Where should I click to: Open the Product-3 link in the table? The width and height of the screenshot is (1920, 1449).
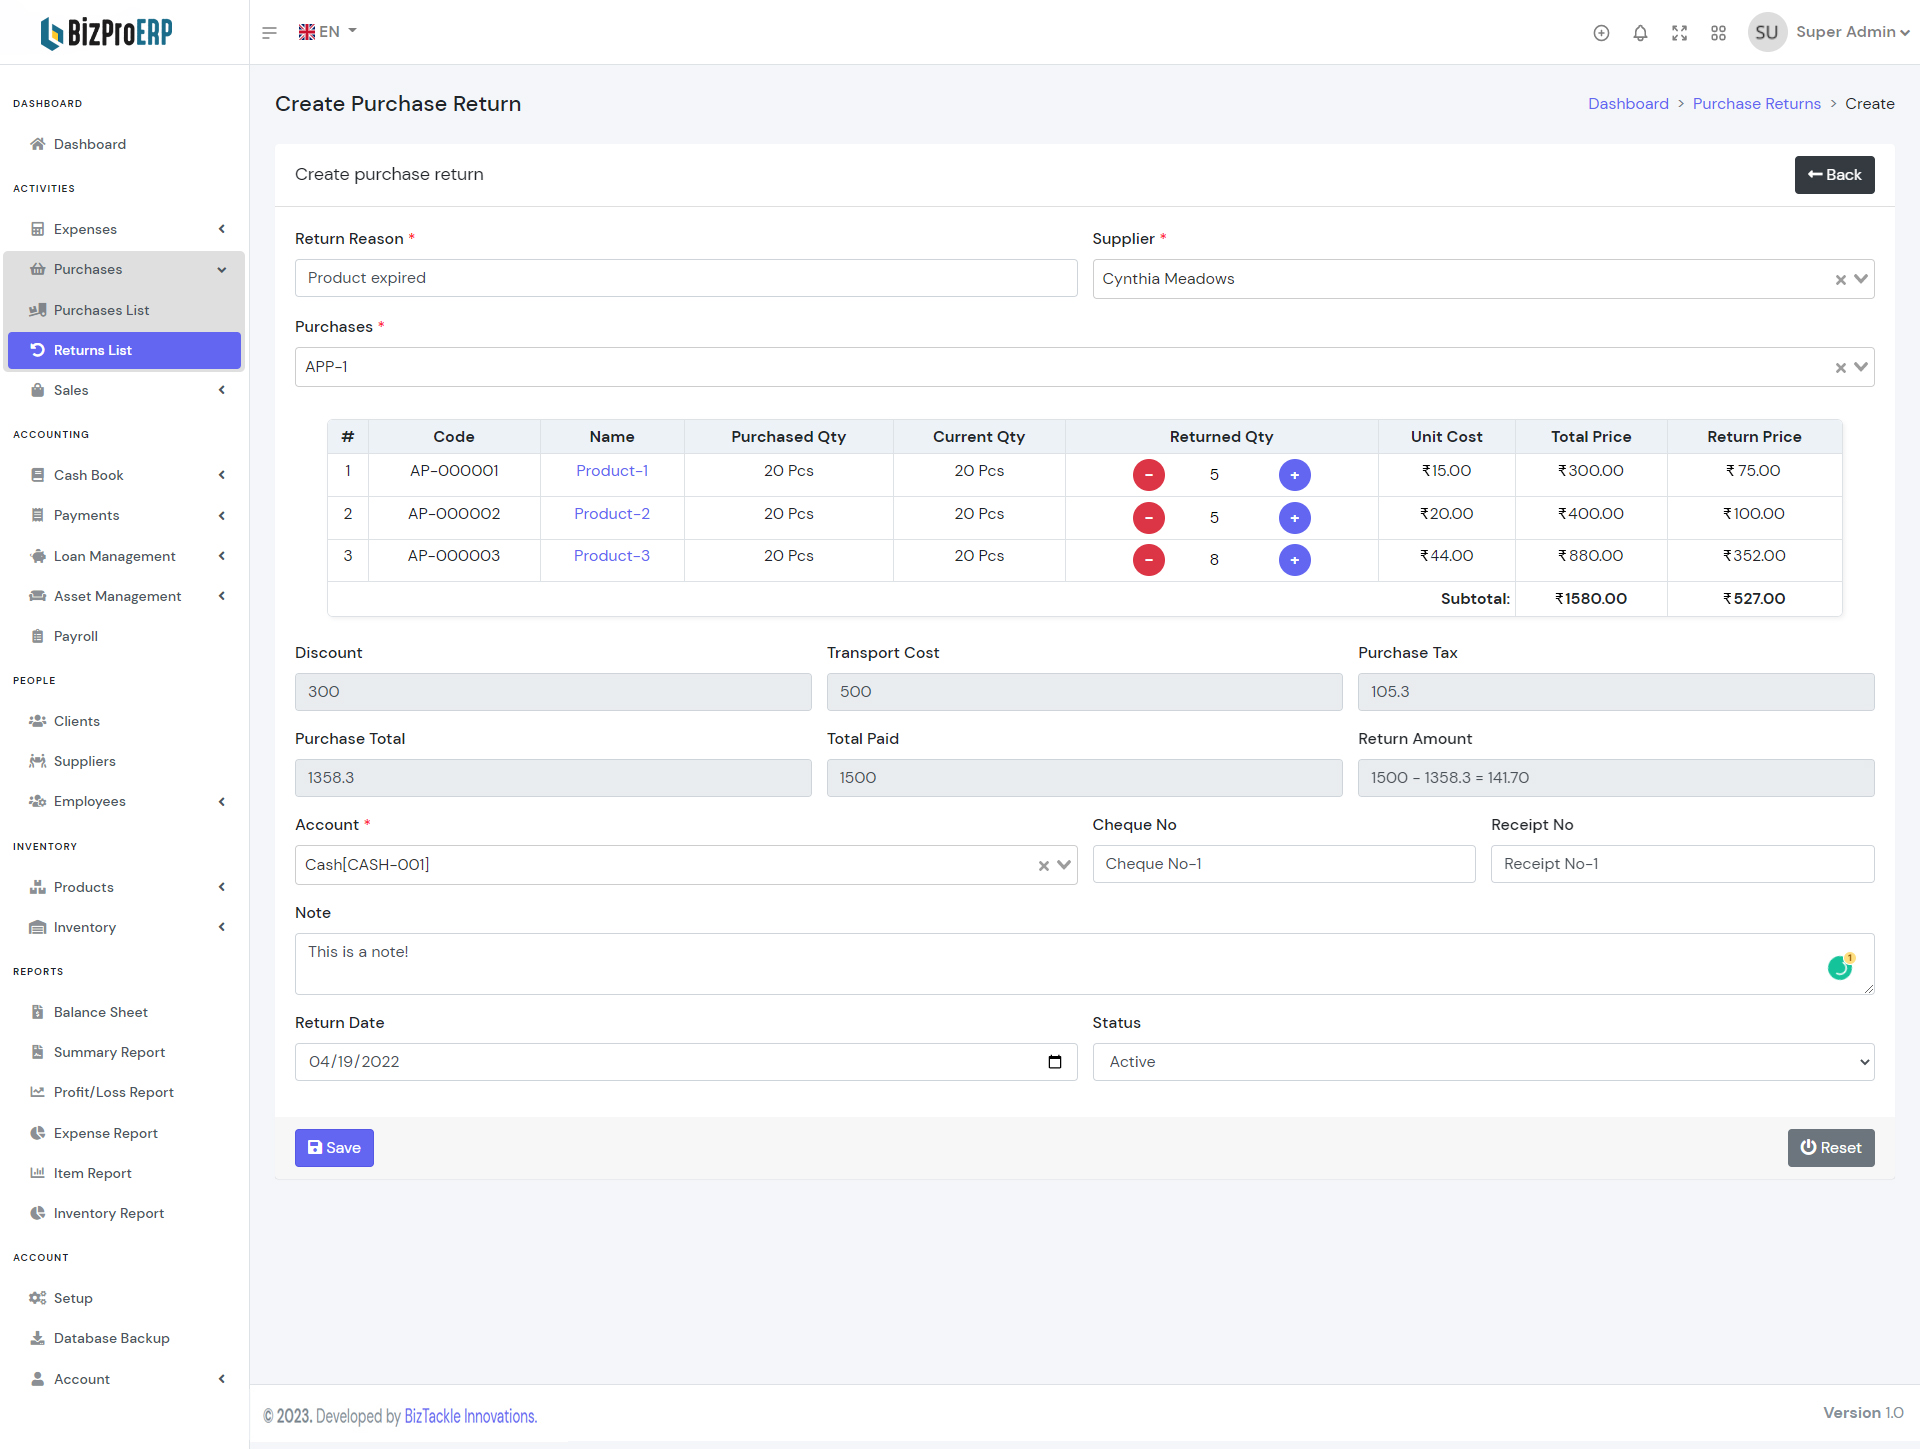click(x=611, y=556)
